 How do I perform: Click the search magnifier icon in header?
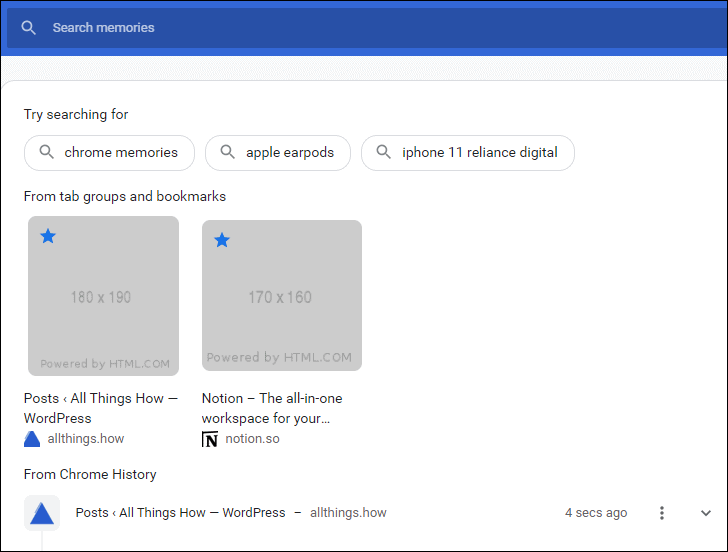coord(28,28)
